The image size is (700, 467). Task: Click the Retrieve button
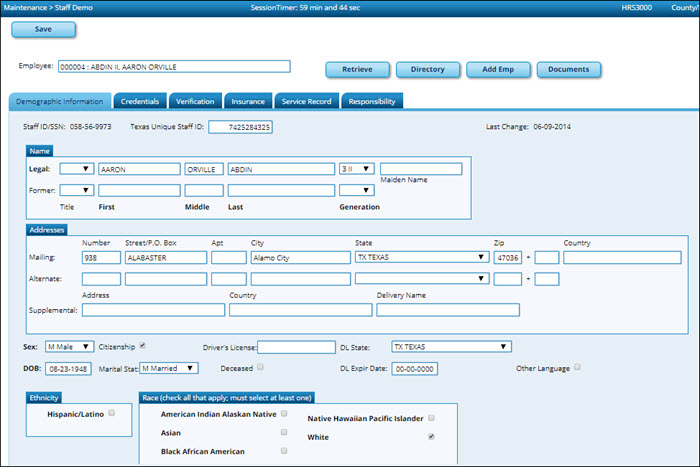coord(357,70)
